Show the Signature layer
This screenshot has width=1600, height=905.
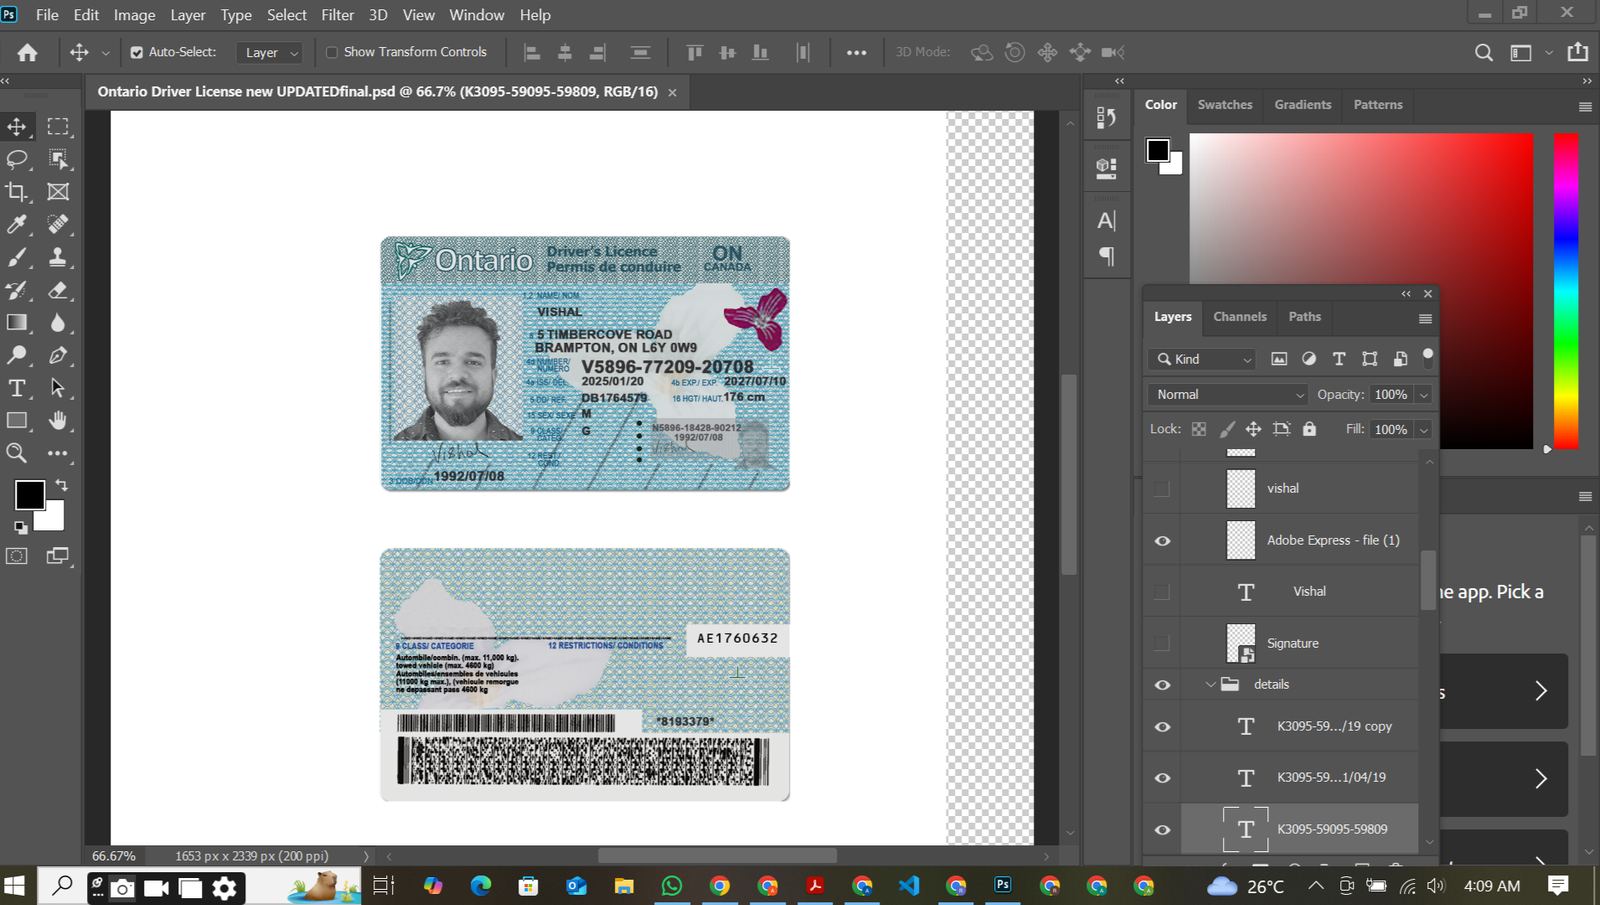click(x=1162, y=643)
